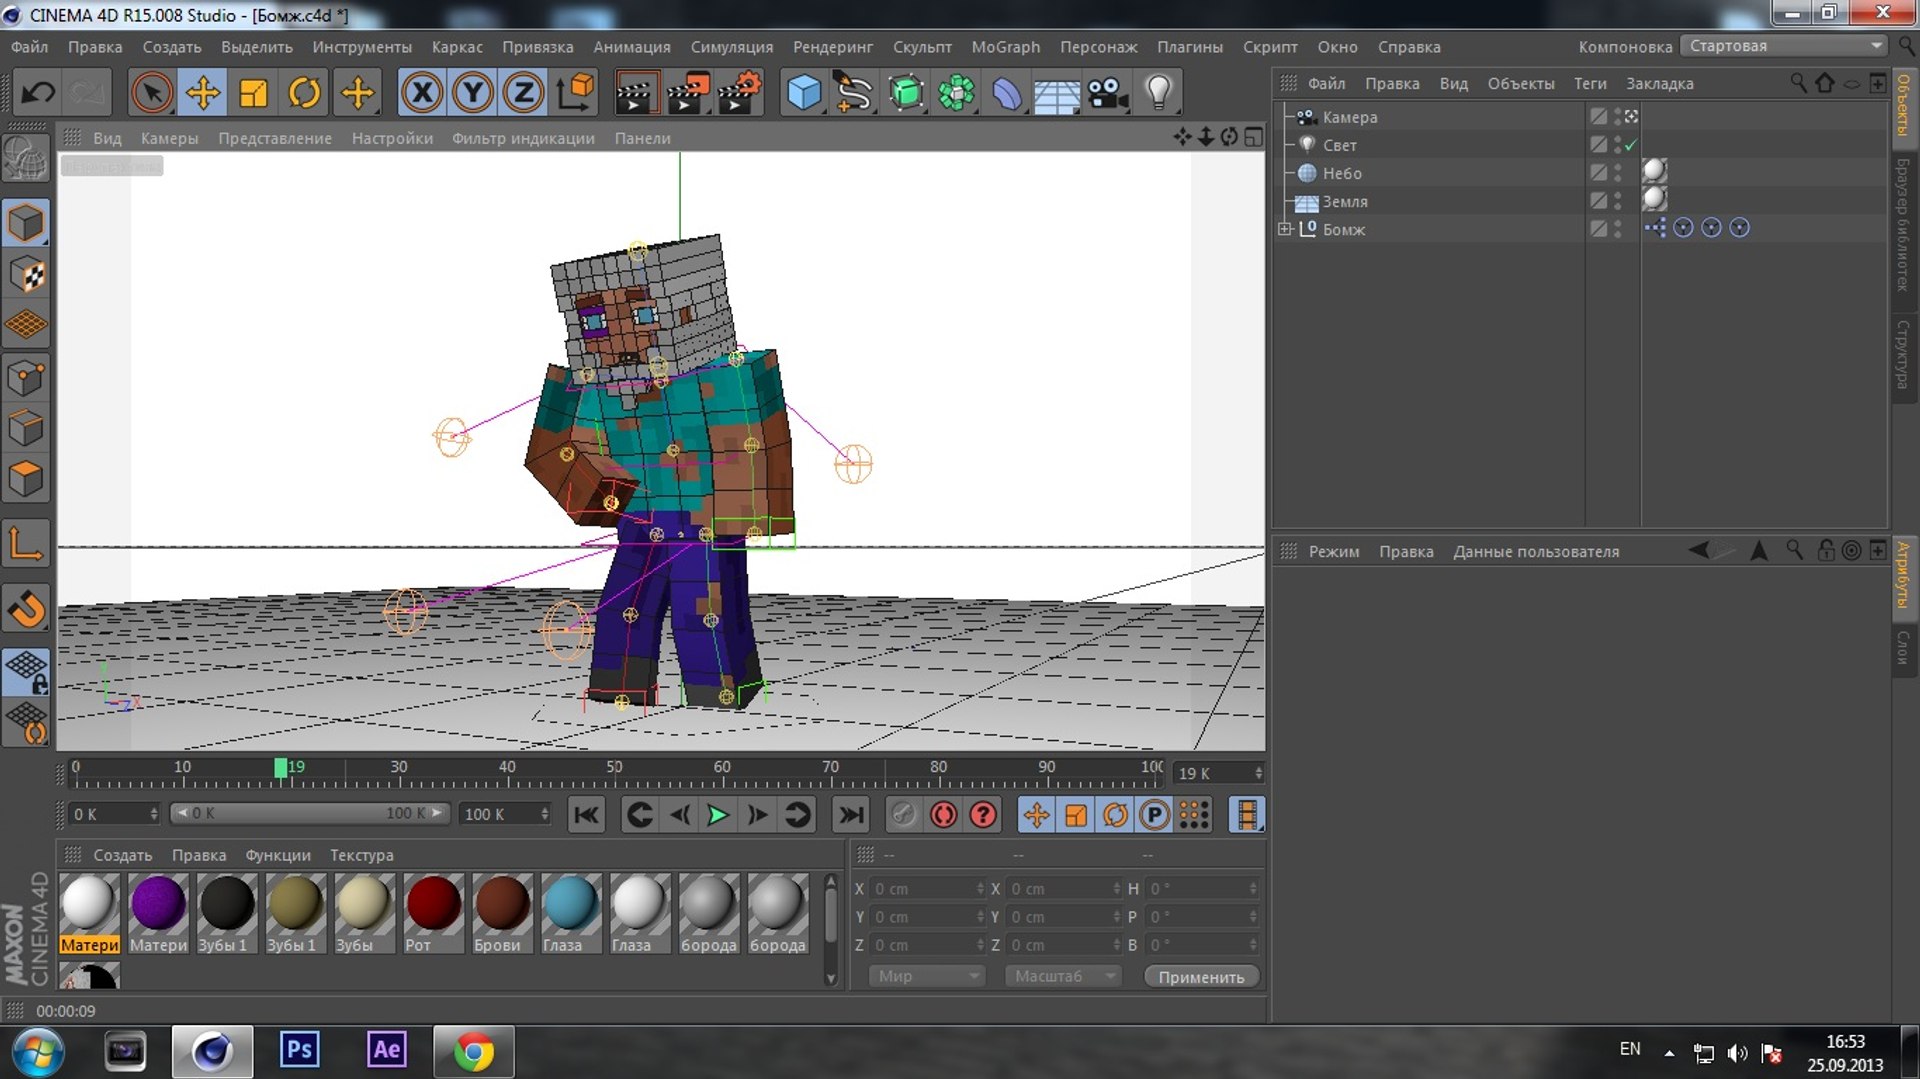Open the Мир coordinate system dropdown

click(926, 976)
